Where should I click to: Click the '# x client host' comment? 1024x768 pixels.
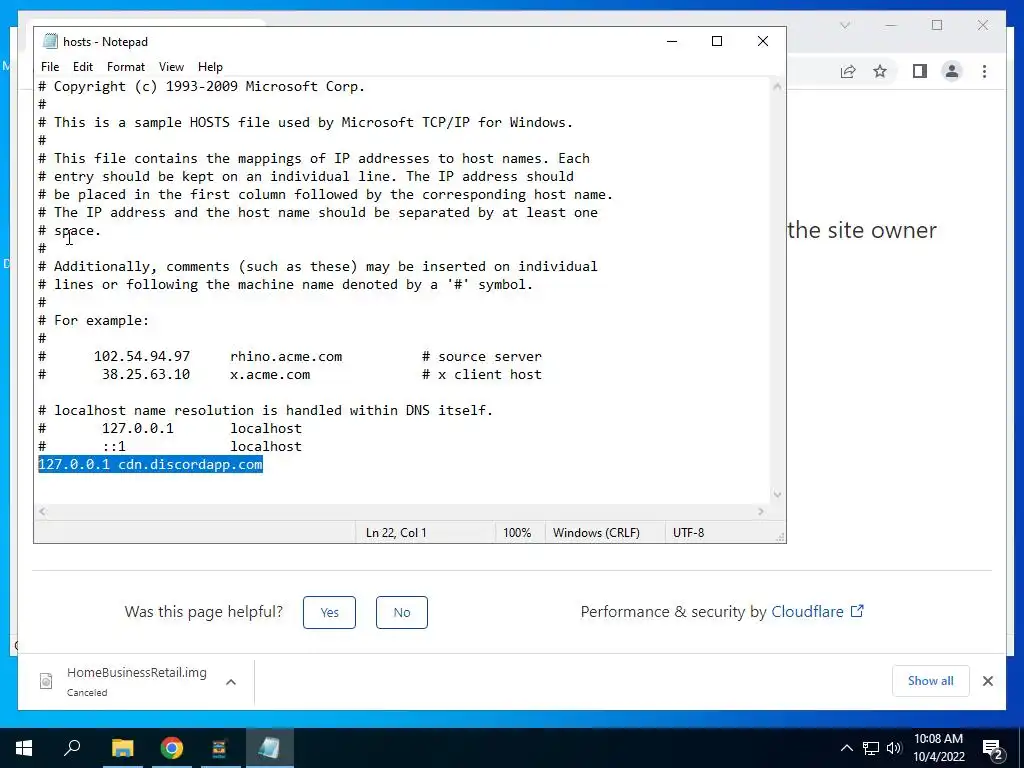coord(482,375)
